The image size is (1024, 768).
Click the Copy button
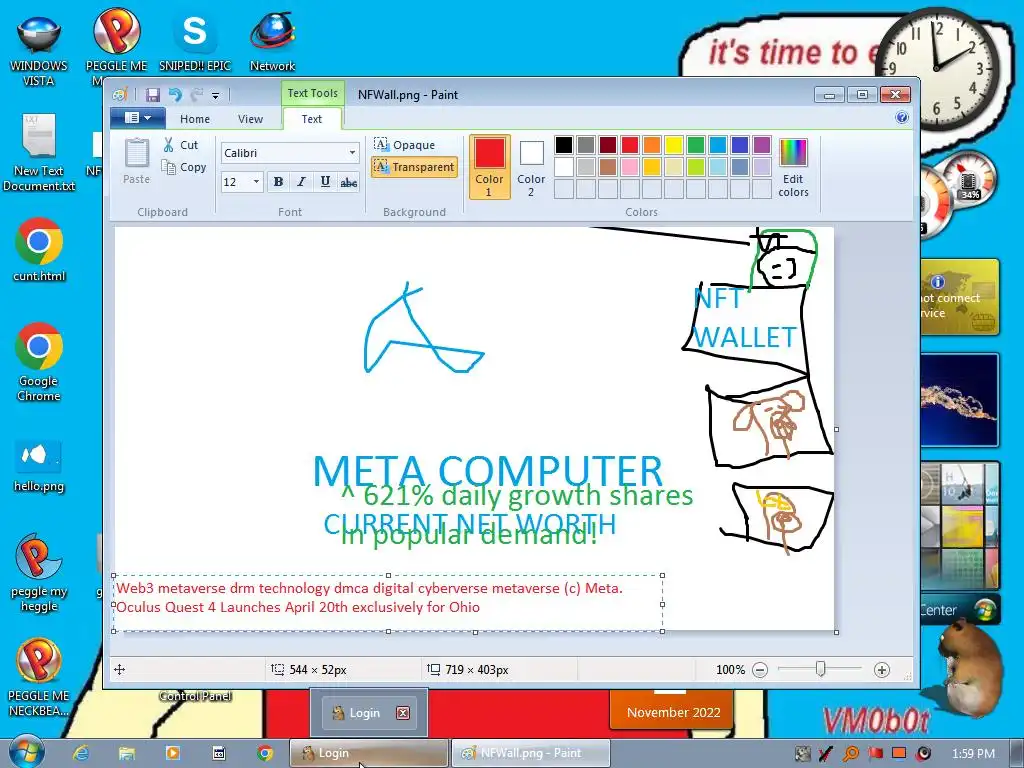coord(184,167)
